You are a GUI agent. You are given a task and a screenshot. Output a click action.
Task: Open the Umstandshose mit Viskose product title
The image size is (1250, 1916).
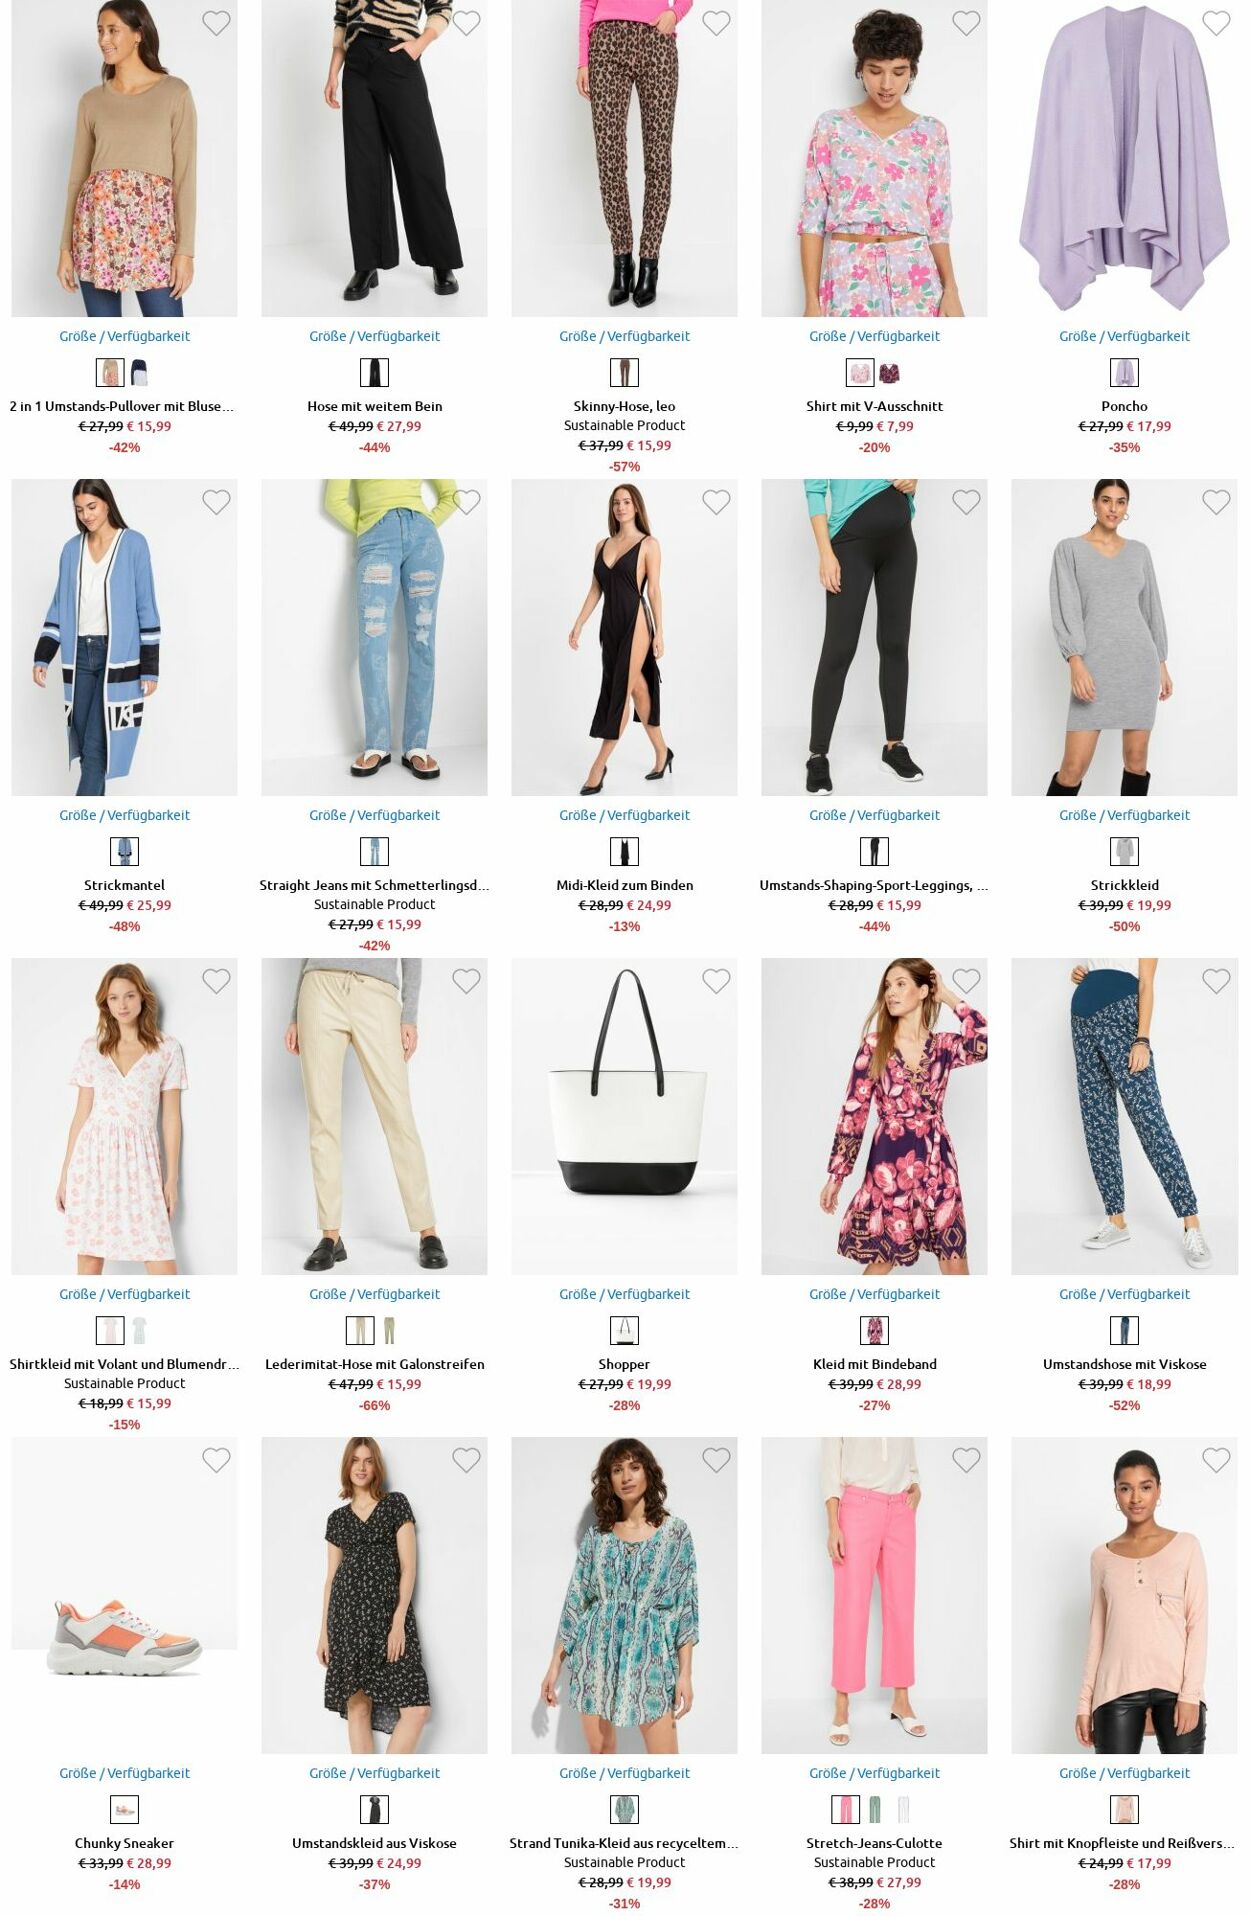click(1124, 1364)
